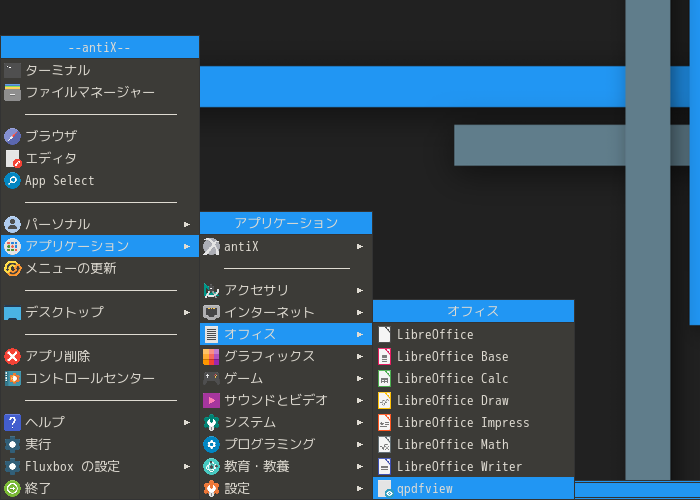Click the ヘルプ question mark icon
Image resolution: width=700 pixels, height=500 pixels.
12,422
